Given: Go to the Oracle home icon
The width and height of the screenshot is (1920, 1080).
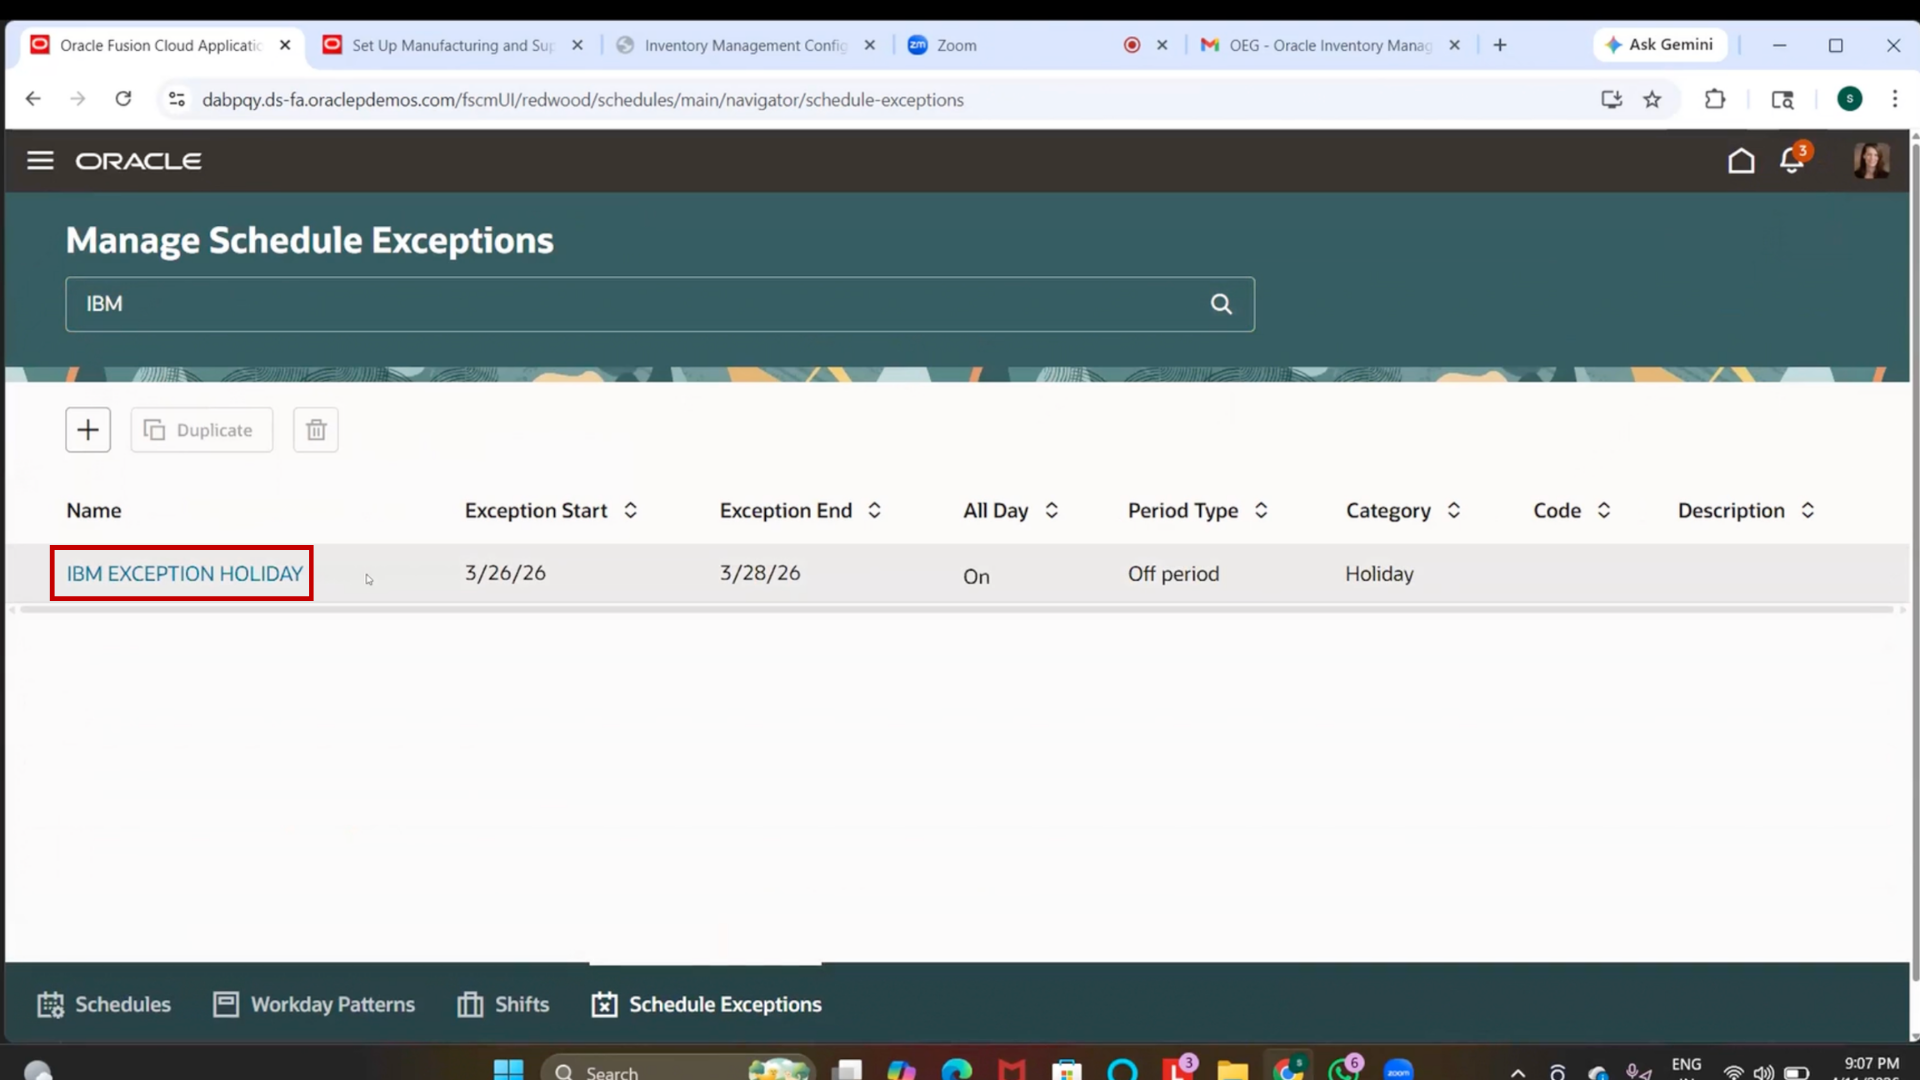Looking at the screenshot, I should pos(1741,160).
